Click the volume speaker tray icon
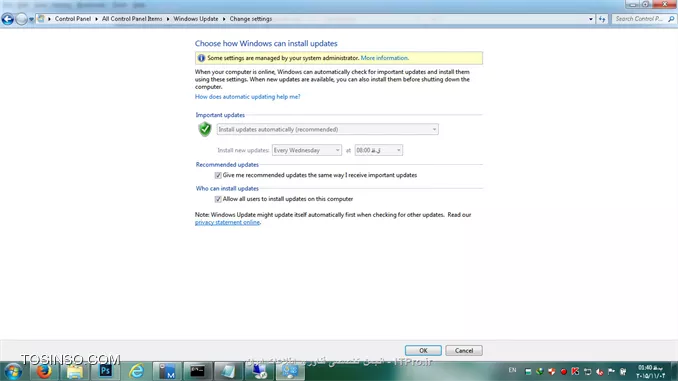Viewport: 678px width, 381px height. [x=599, y=371]
